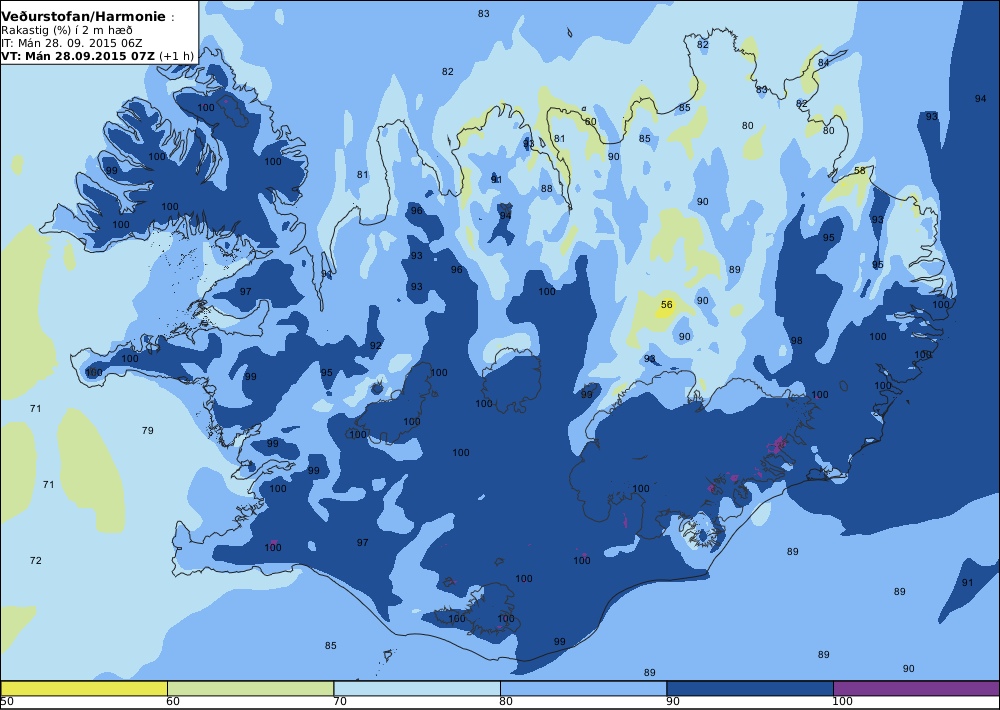
Task: Click the '92' humidity value on the map
Action: pos(376,346)
